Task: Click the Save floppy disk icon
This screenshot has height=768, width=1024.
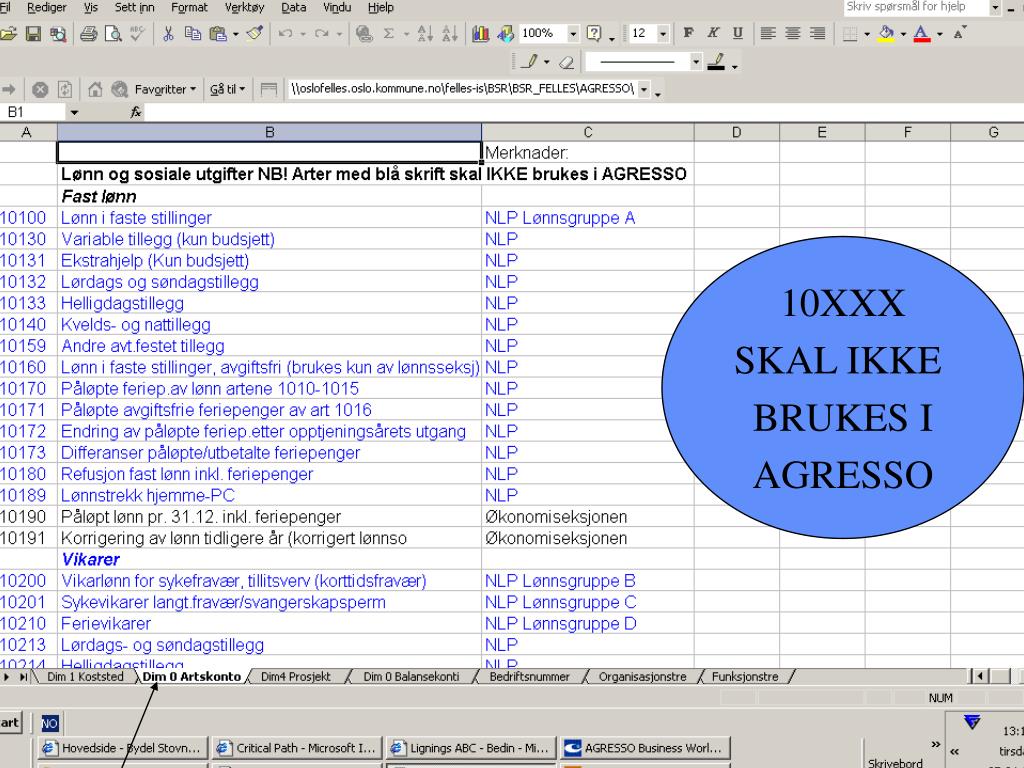Action: (33, 33)
